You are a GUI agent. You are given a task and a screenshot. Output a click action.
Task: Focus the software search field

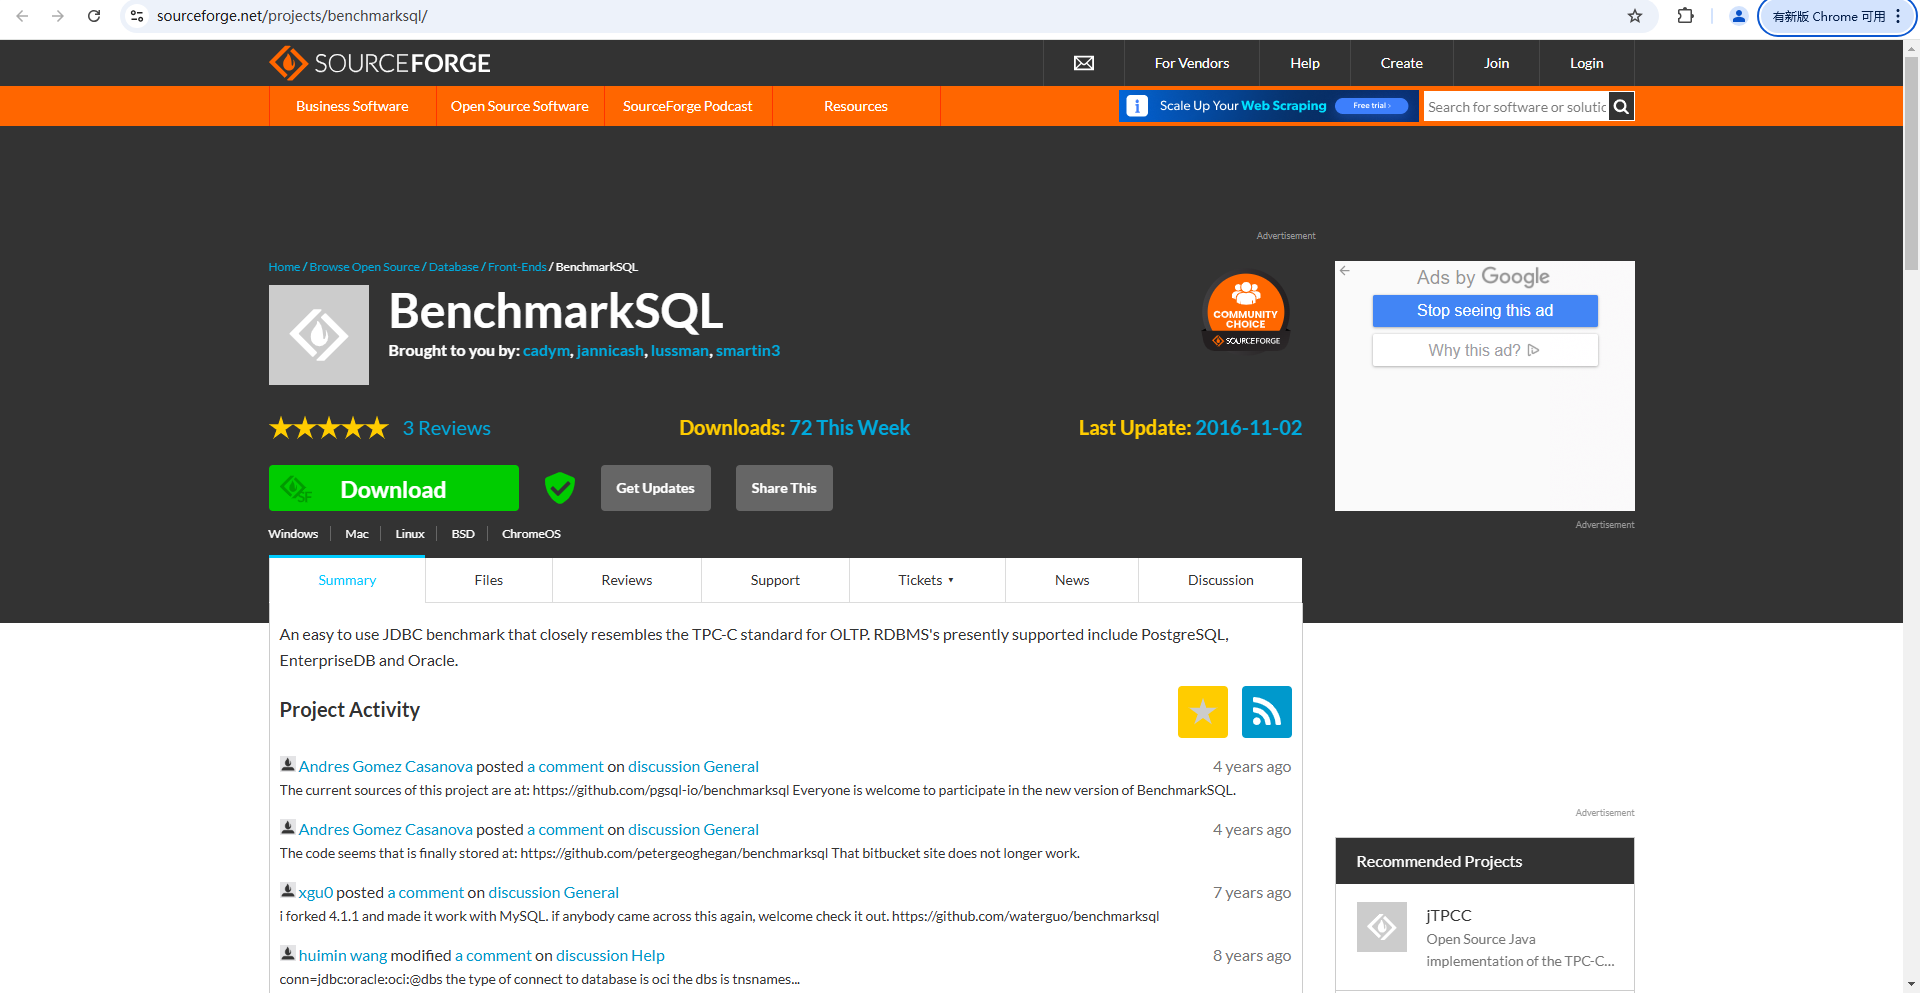point(1516,107)
